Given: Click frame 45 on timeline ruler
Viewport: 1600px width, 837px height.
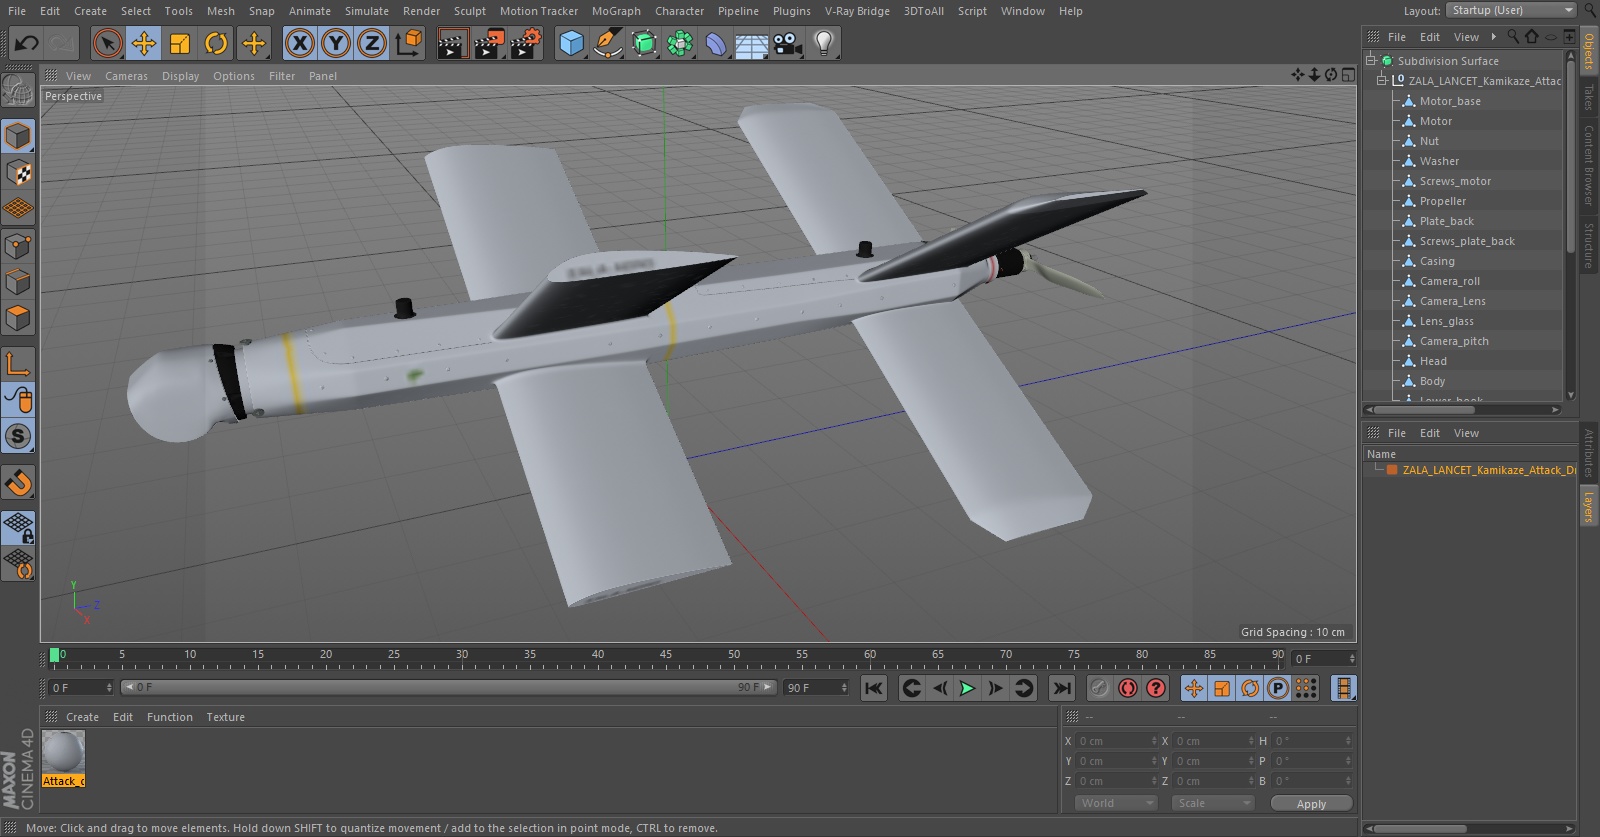Looking at the screenshot, I should pyautogui.click(x=665, y=655).
